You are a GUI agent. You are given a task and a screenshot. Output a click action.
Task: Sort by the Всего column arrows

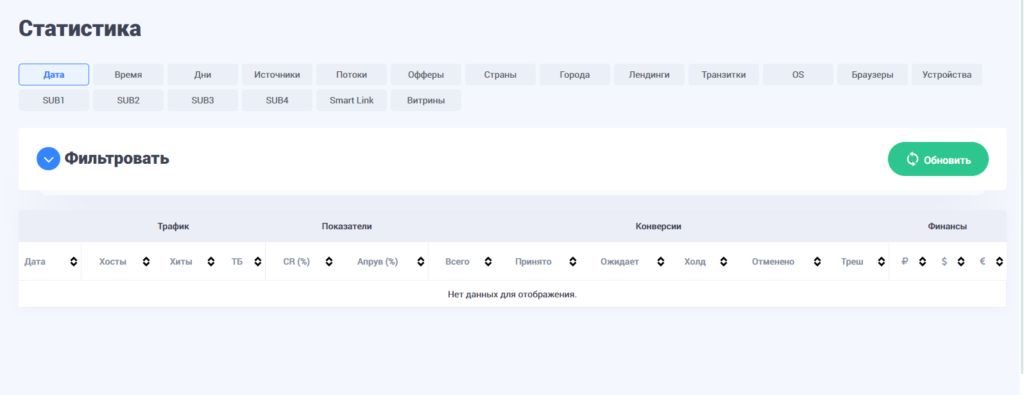pos(488,262)
